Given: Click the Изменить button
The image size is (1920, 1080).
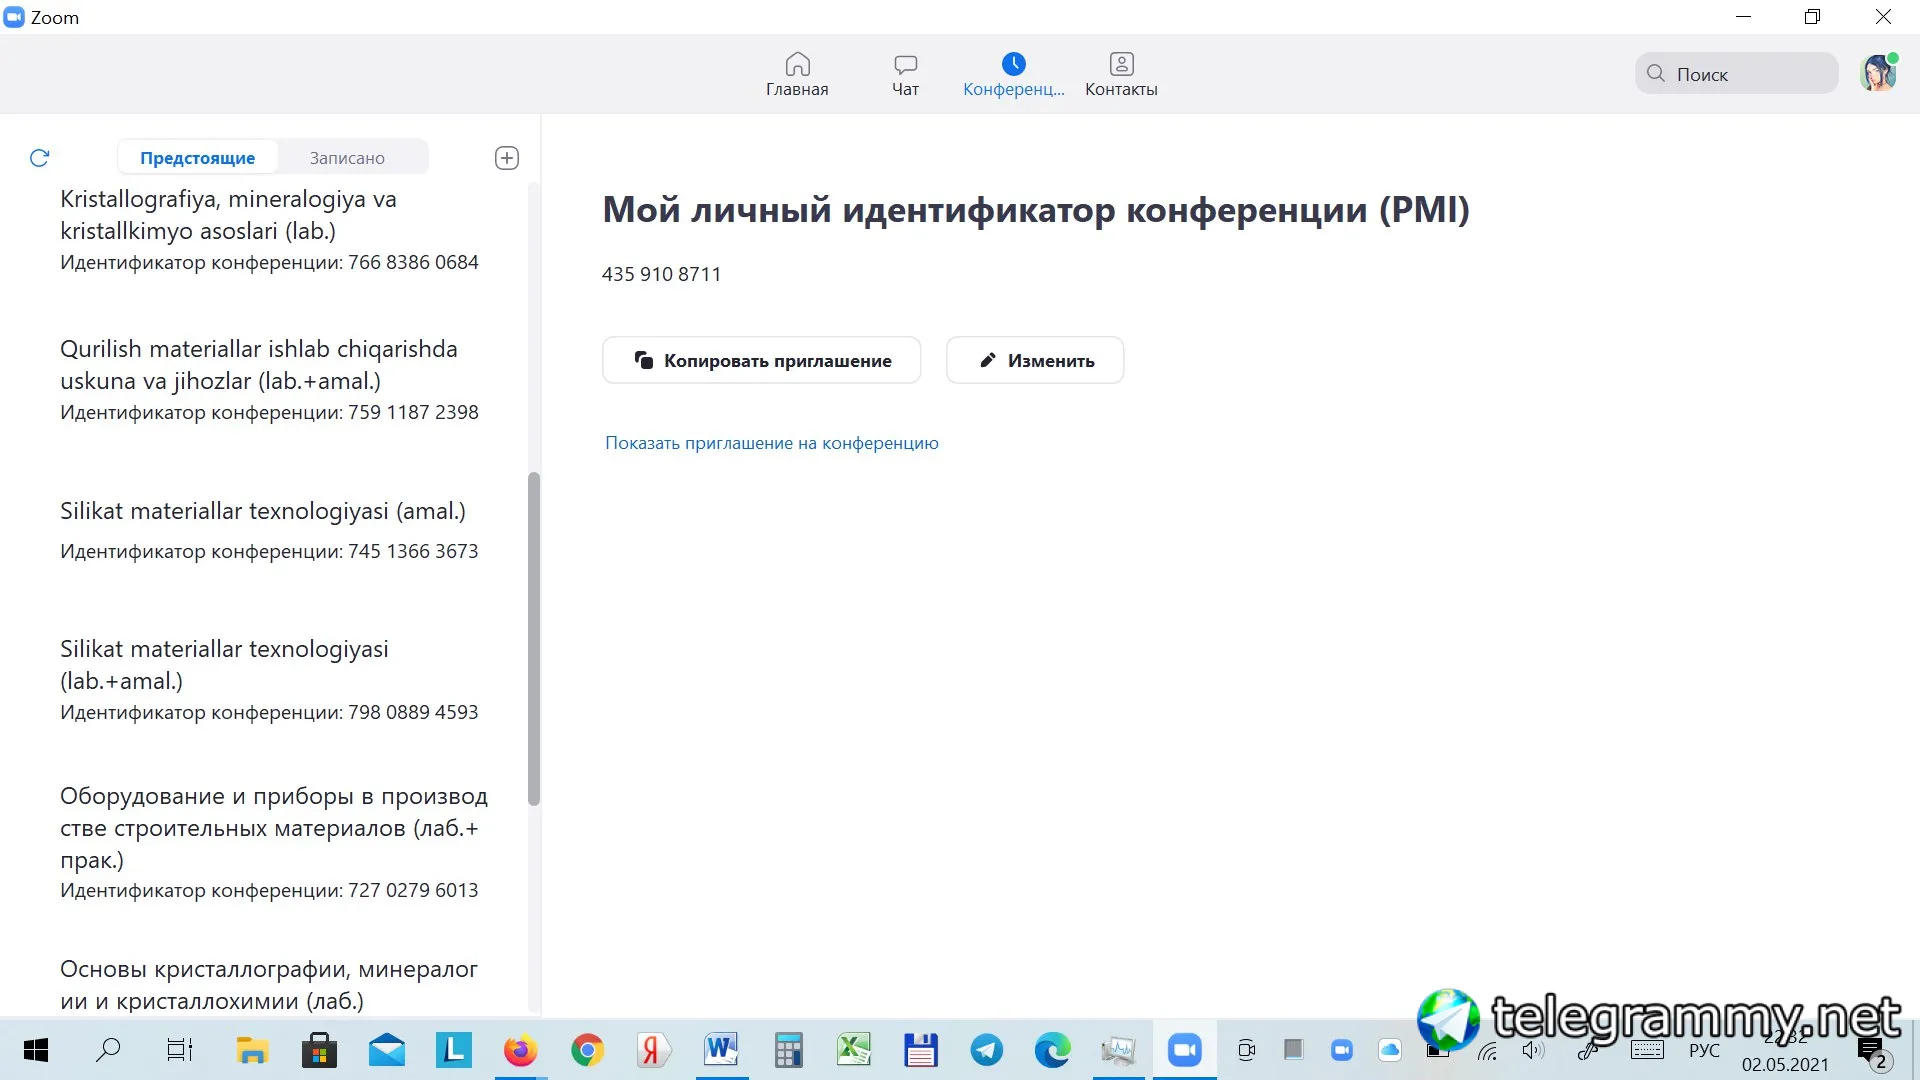Looking at the screenshot, I should point(1035,360).
